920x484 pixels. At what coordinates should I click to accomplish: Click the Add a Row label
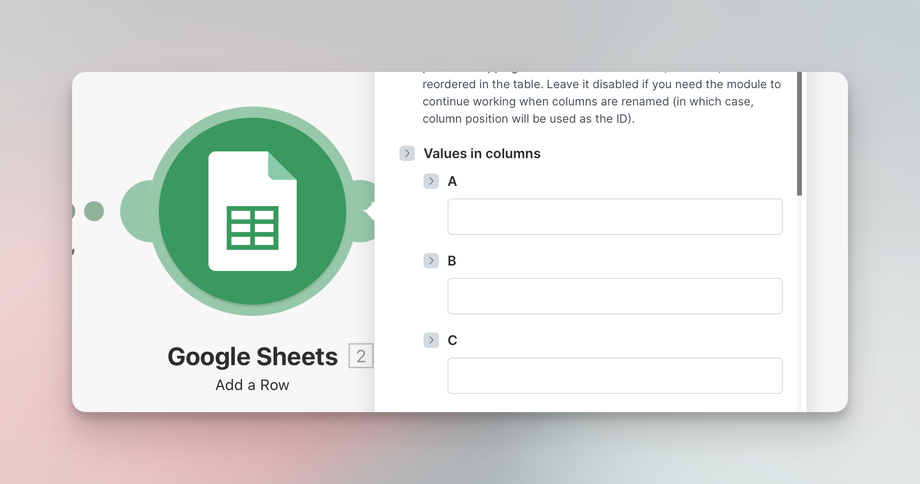(252, 385)
